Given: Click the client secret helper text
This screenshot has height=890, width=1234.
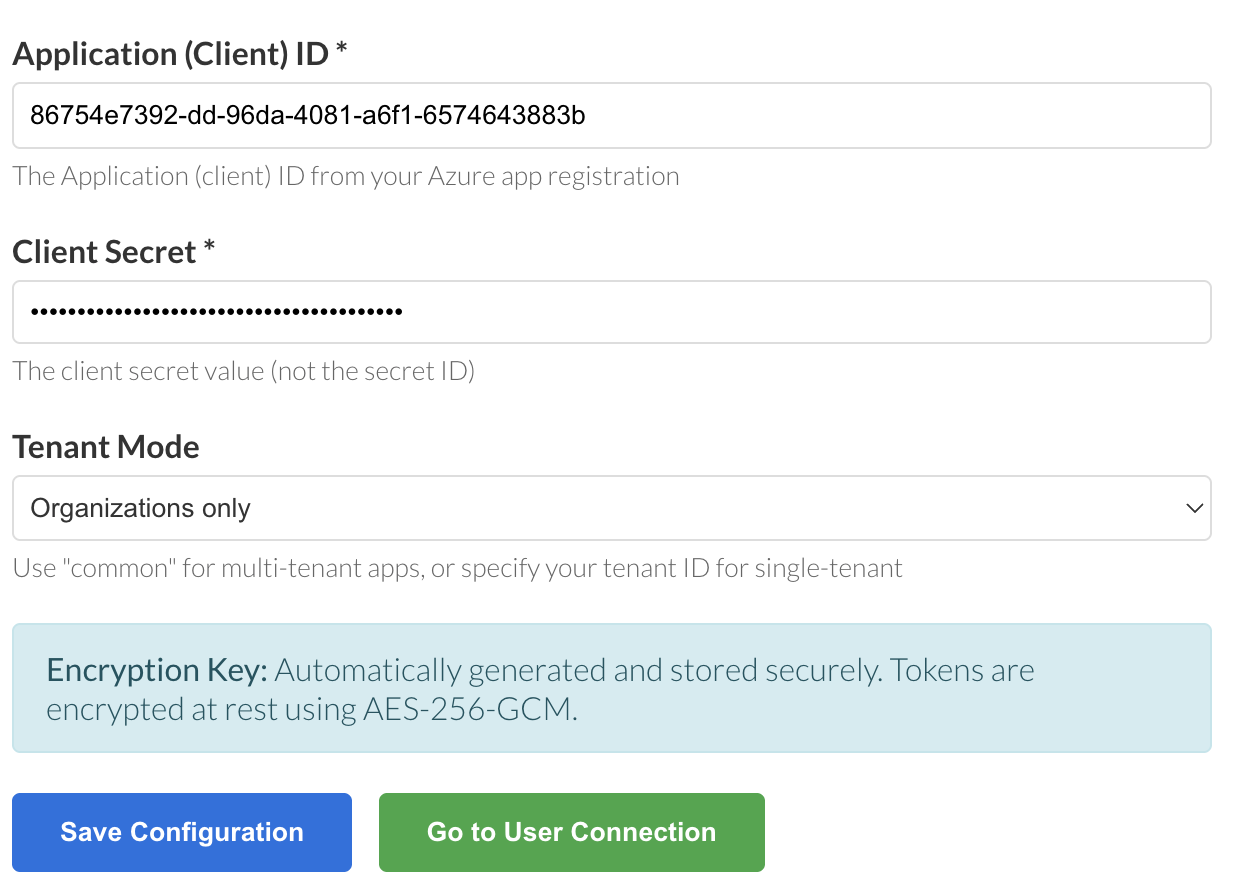Looking at the screenshot, I should click(x=245, y=371).
